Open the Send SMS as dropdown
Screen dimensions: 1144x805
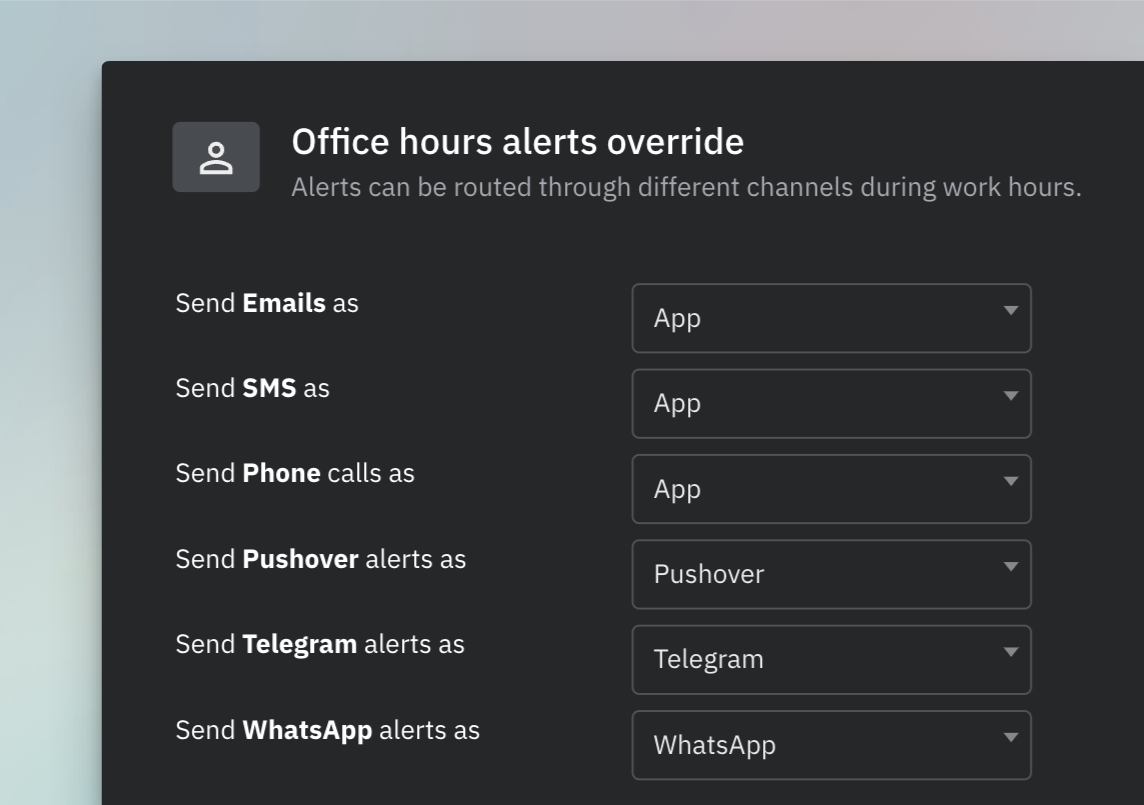point(830,403)
